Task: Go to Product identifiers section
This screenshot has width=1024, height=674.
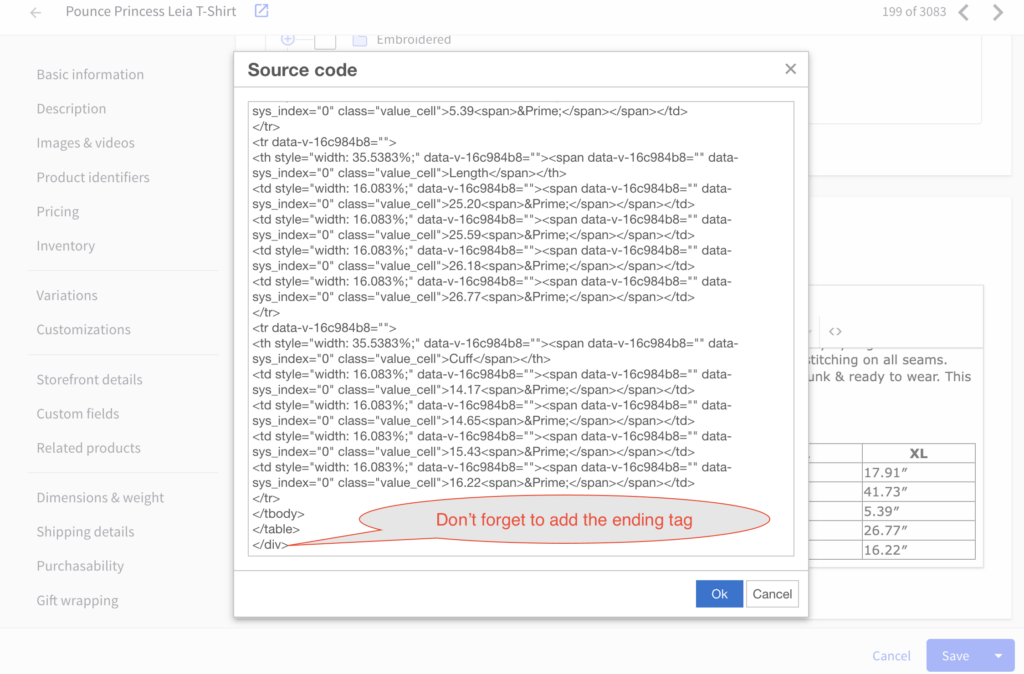Action: click(93, 177)
